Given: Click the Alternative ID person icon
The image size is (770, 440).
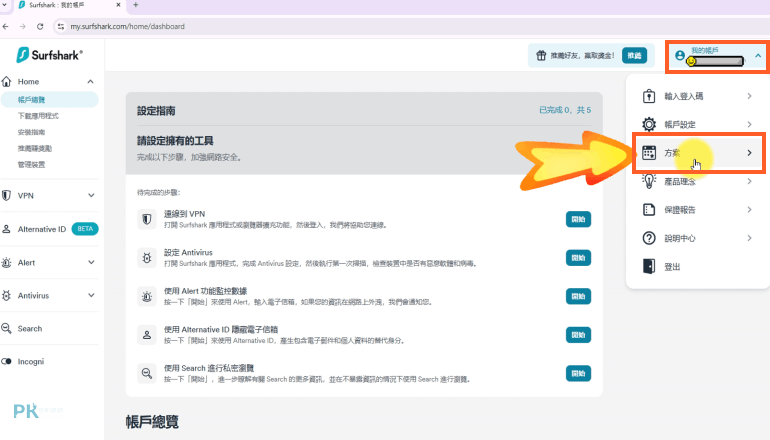Looking at the screenshot, I should [x=6, y=229].
